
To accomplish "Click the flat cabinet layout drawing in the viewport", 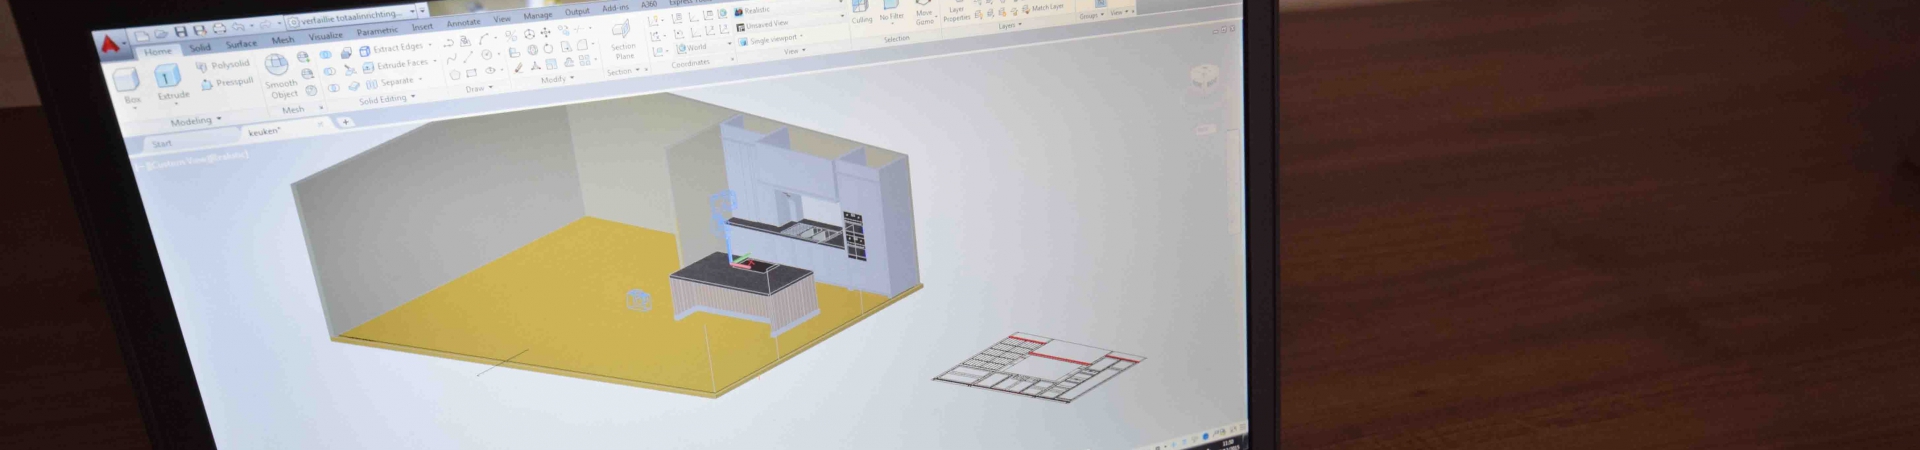I will click(x=1038, y=370).
